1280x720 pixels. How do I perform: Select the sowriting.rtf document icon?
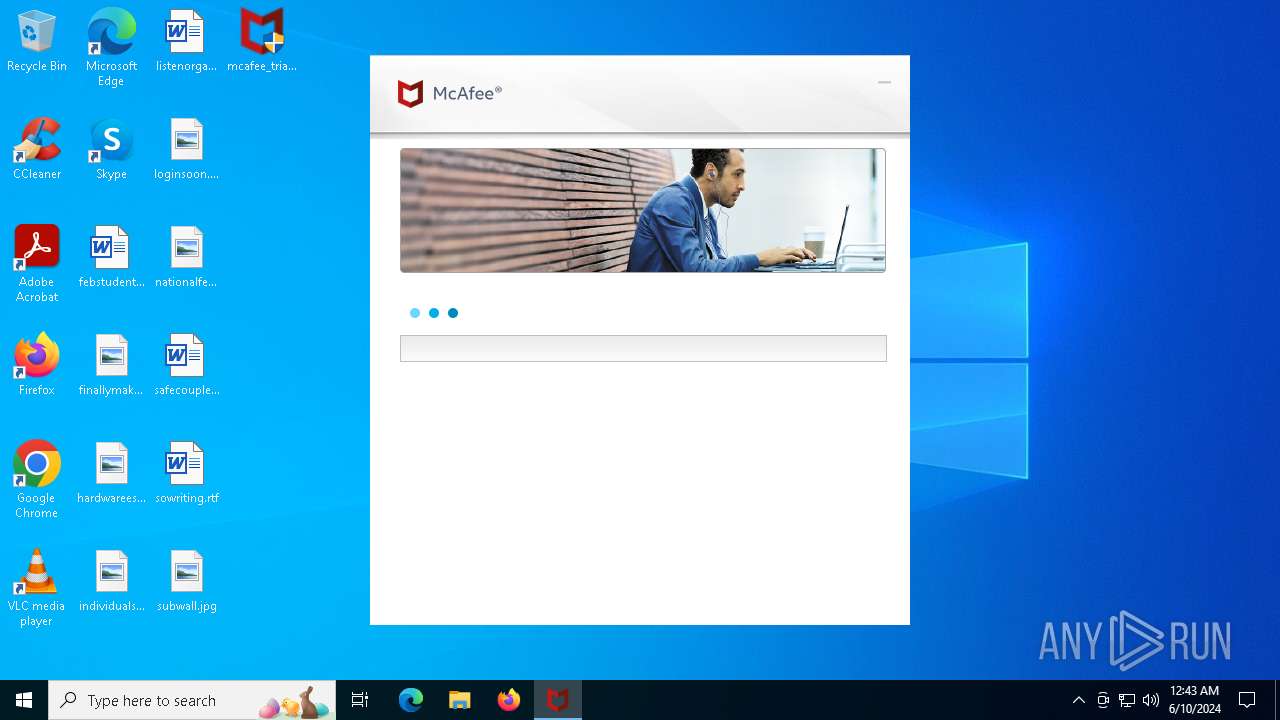point(186,474)
